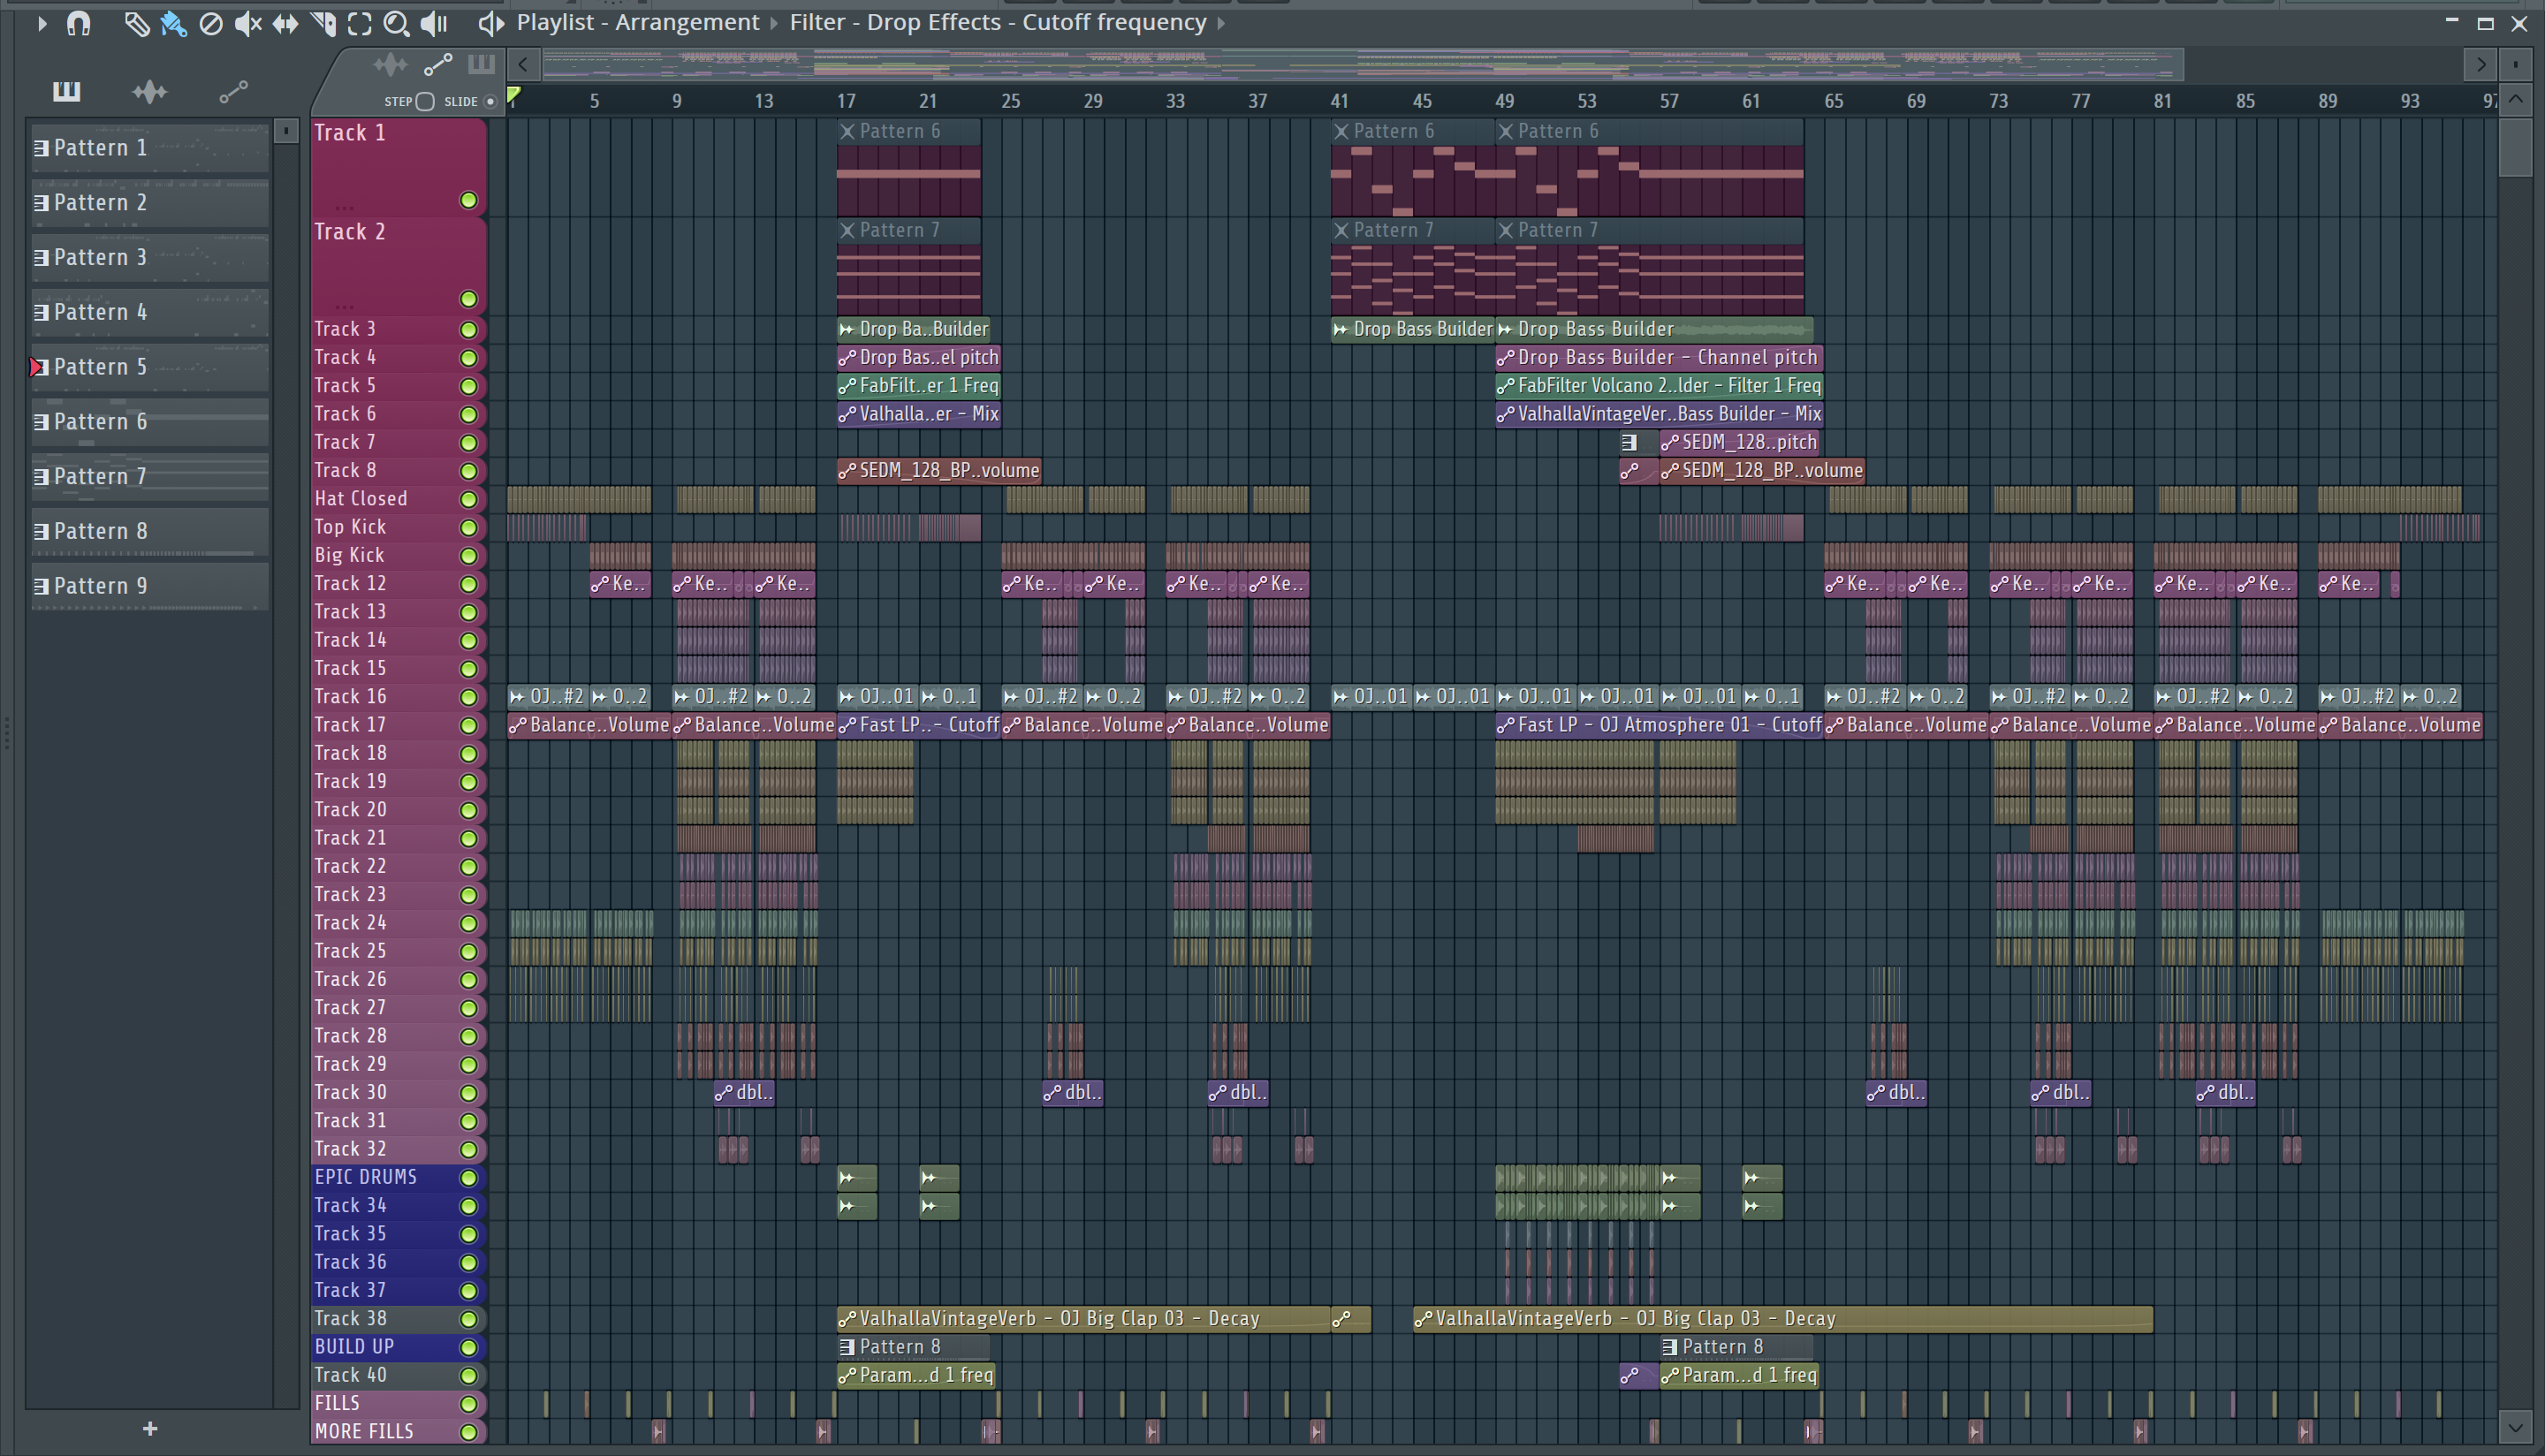Screen dimensions: 2545x1456
Task: Select the Zoom tool
Action: (396, 23)
